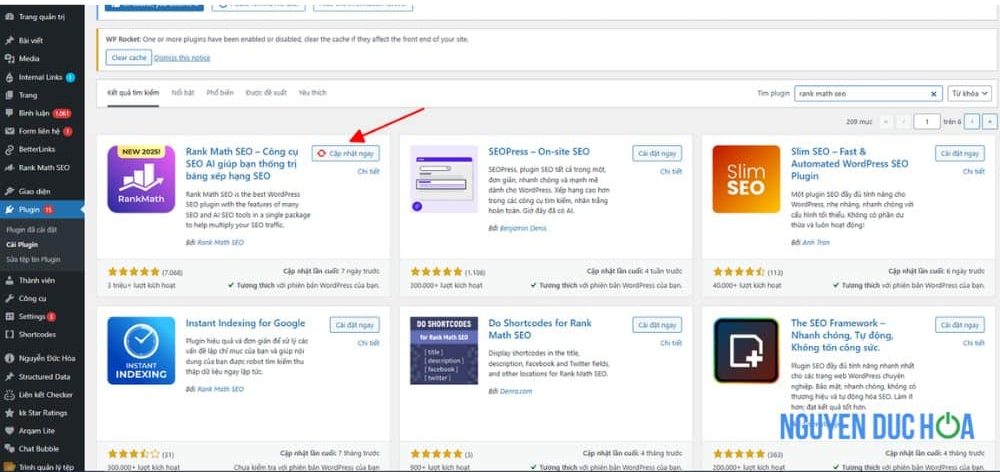Open the Rank Math SEO plugin title
The height and width of the screenshot is (472, 1000).
tap(242, 163)
